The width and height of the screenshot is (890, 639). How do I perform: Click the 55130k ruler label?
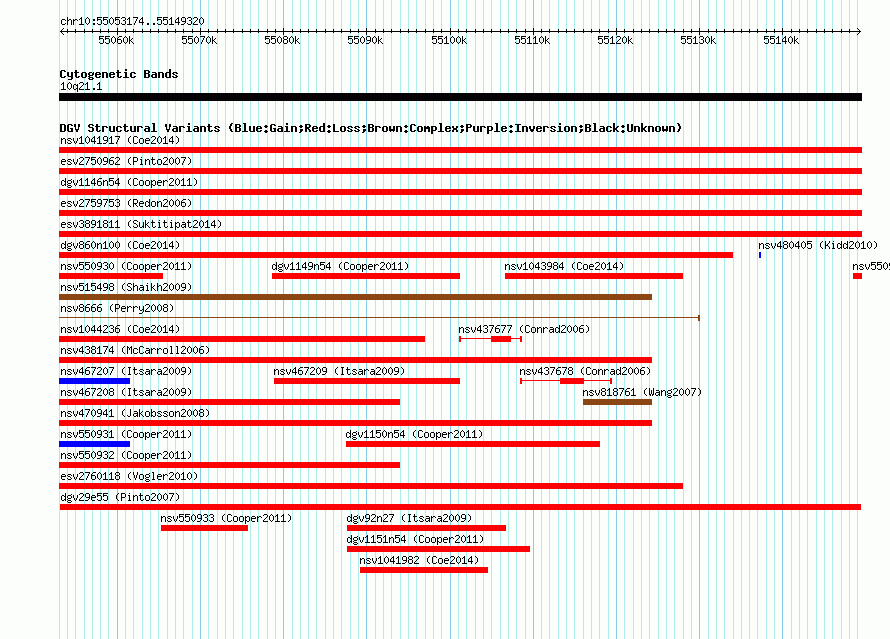pos(698,40)
